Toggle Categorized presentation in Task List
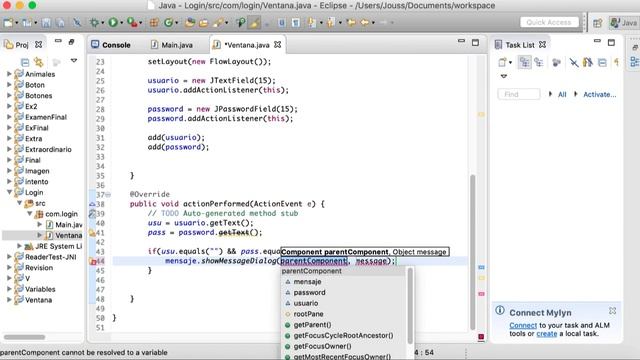 coord(524,62)
